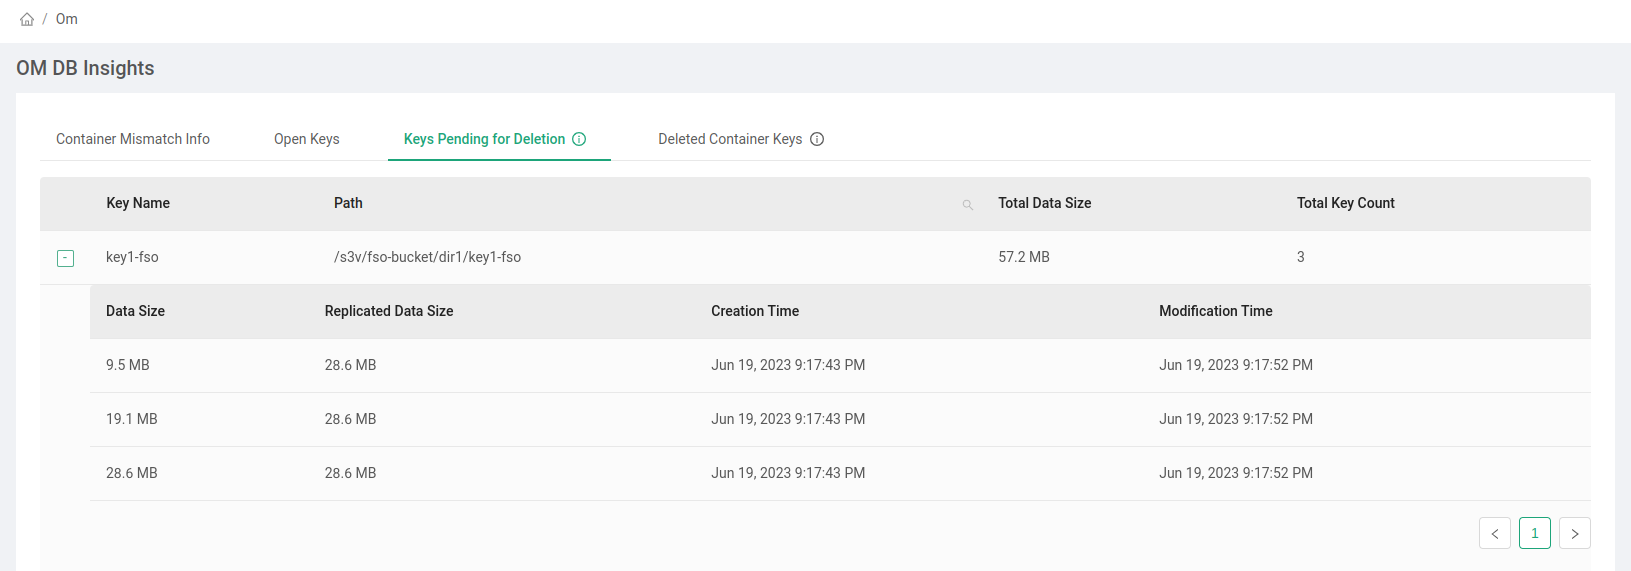Select page 1 in pagination
The image size is (1631, 571).
1534,533
